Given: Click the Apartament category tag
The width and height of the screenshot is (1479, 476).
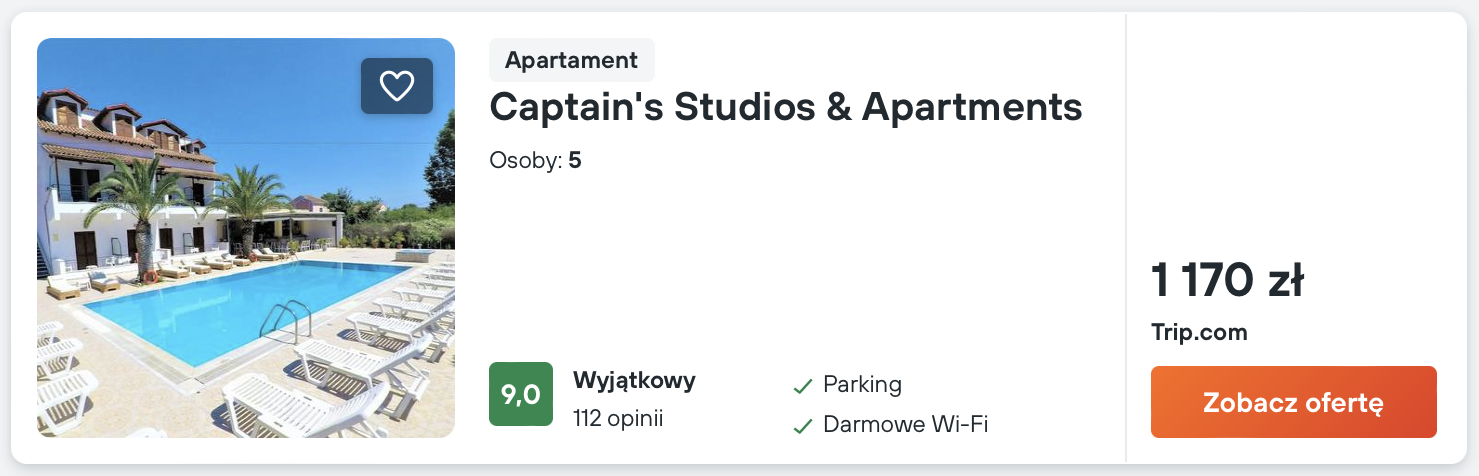Looking at the screenshot, I should point(571,60).
